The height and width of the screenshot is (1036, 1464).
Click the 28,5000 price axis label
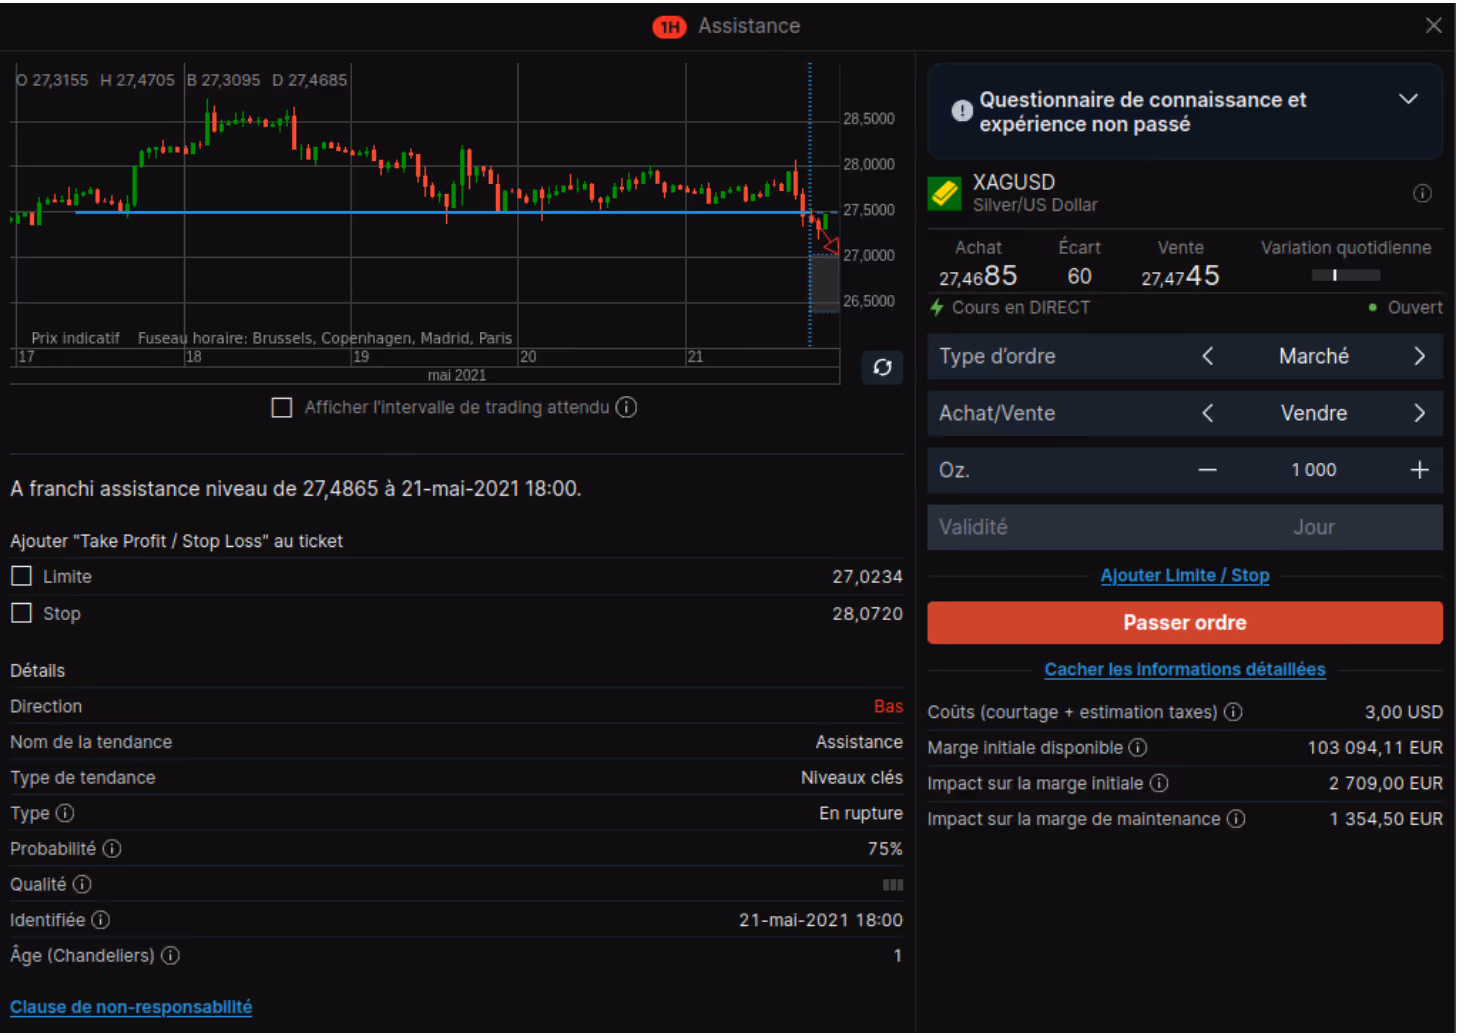tap(869, 119)
